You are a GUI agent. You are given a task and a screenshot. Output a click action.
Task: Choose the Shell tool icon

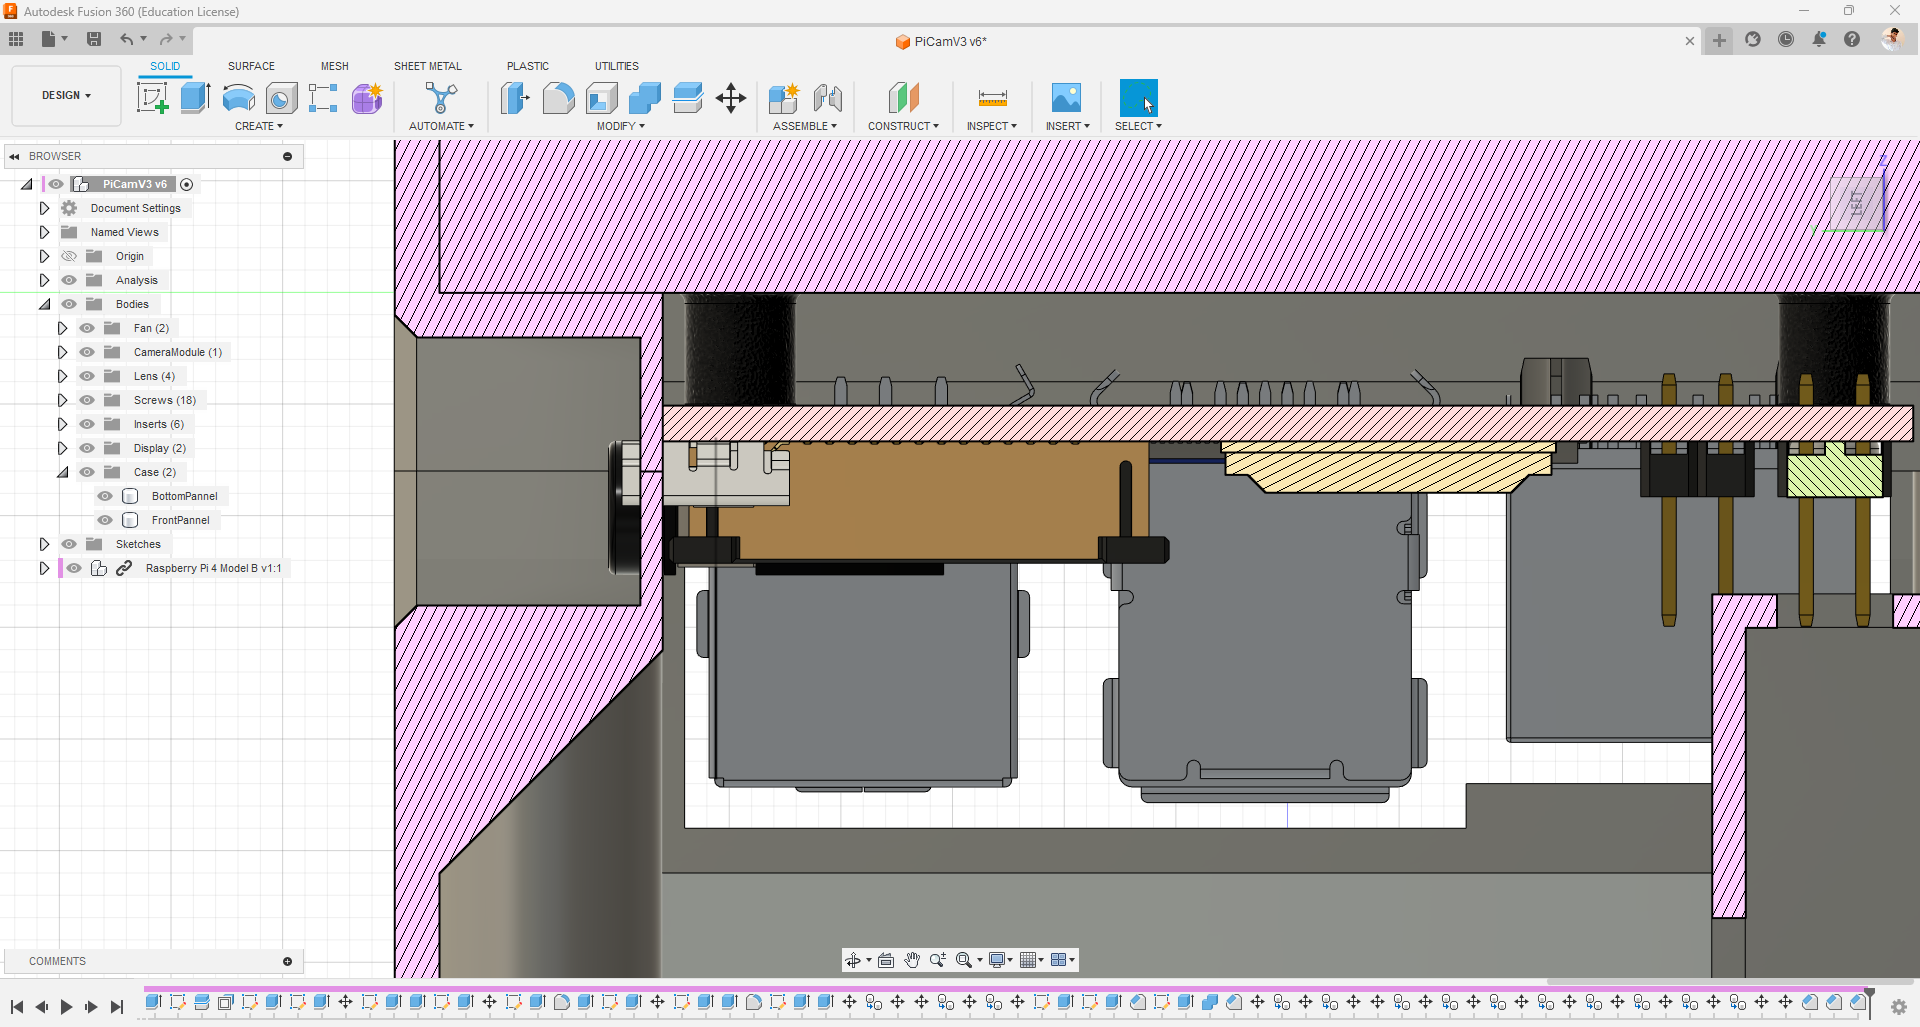601,98
